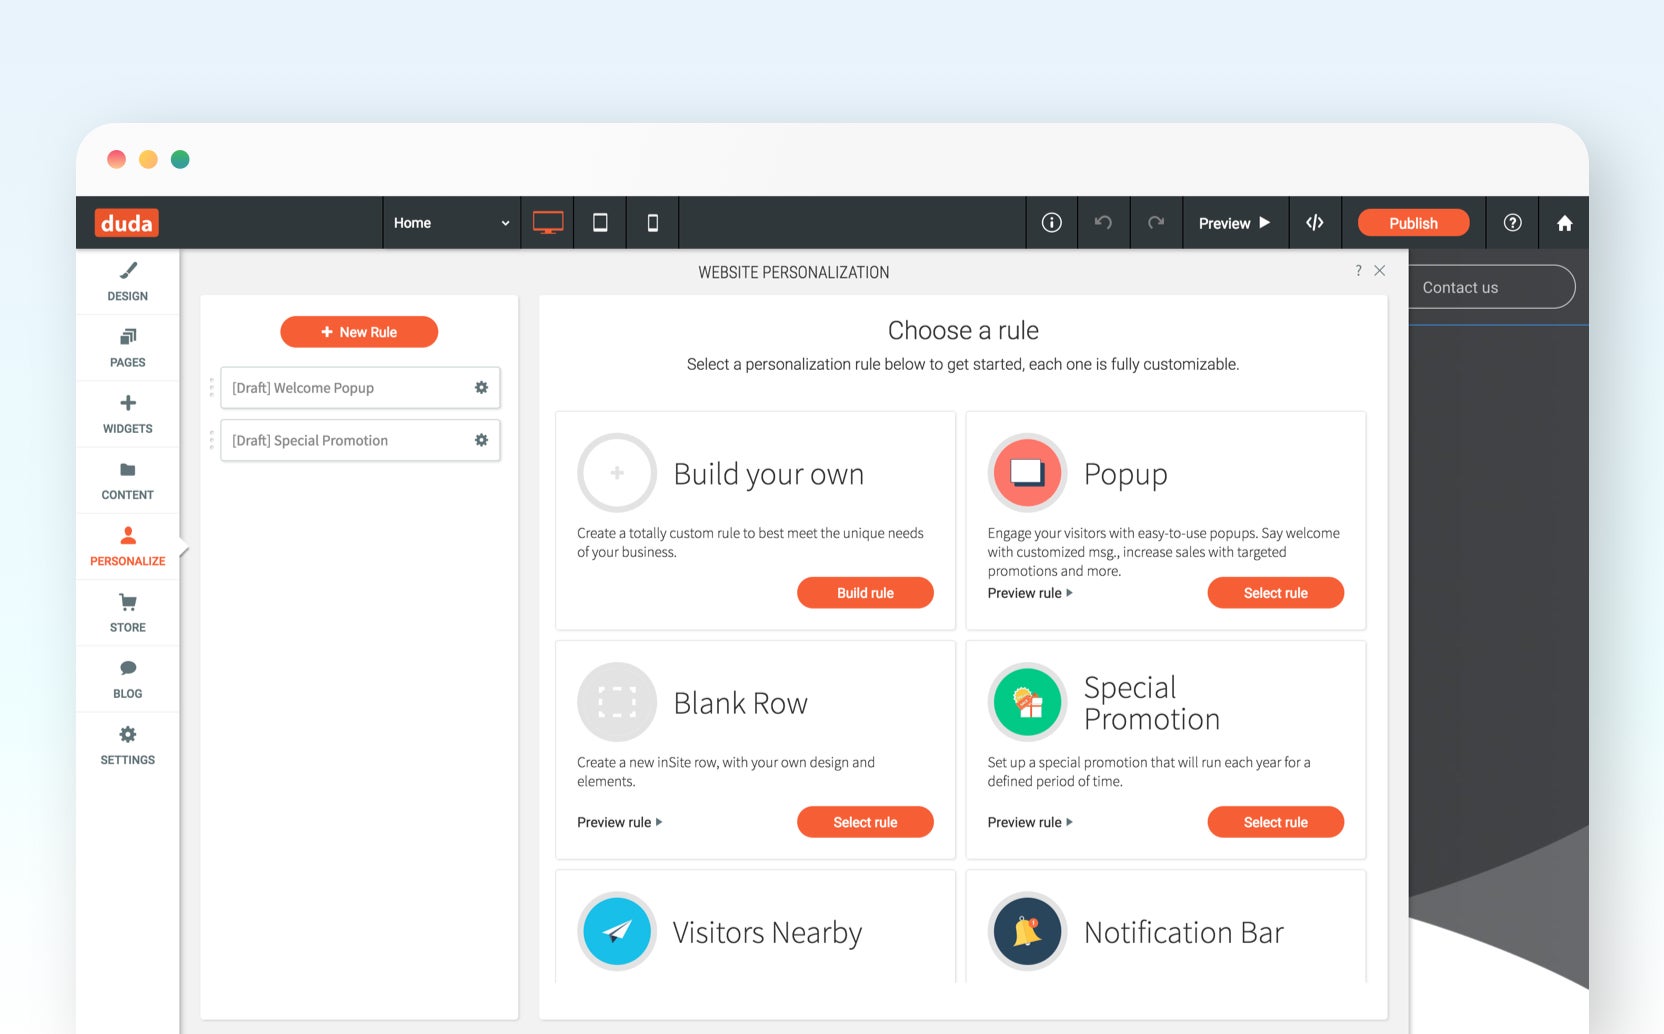Select rule for Special Promotion
The width and height of the screenshot is (1664, 1034).
point(1275,822)
